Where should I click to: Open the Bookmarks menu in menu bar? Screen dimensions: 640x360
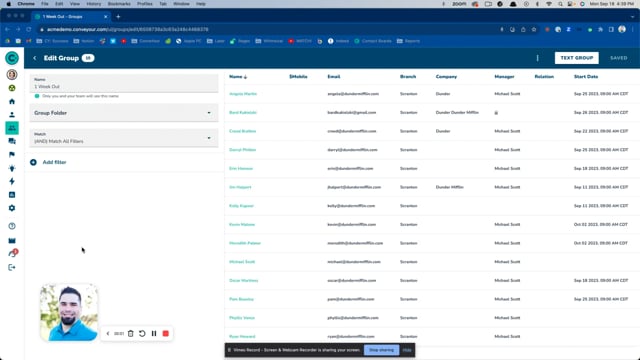(119, 4)
